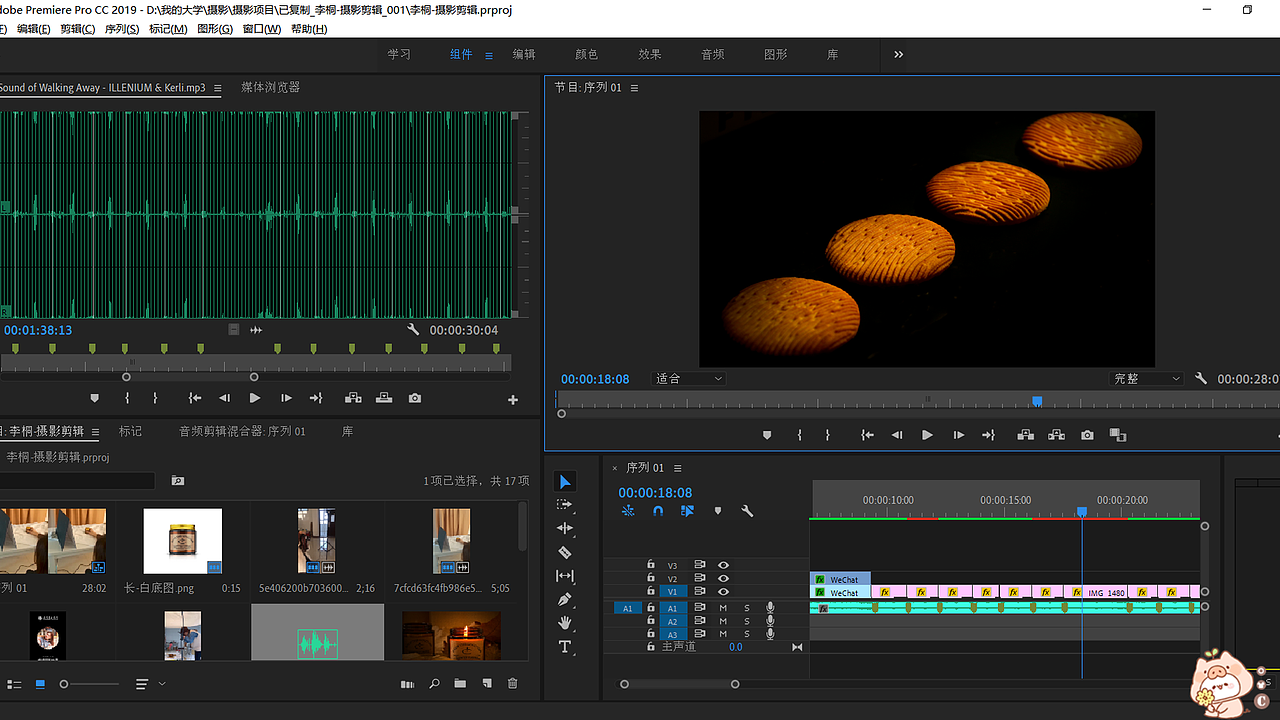The height and width of the screenshot is (720, 1280).
Task: Select the Type tool
Action: (565, 647)
